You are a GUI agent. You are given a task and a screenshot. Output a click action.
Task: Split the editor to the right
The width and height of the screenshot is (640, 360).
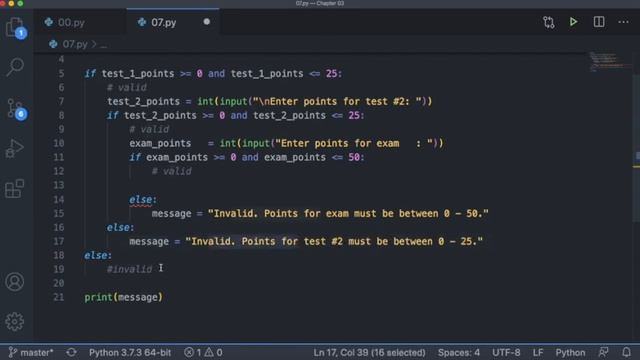(x=599, y=22)
